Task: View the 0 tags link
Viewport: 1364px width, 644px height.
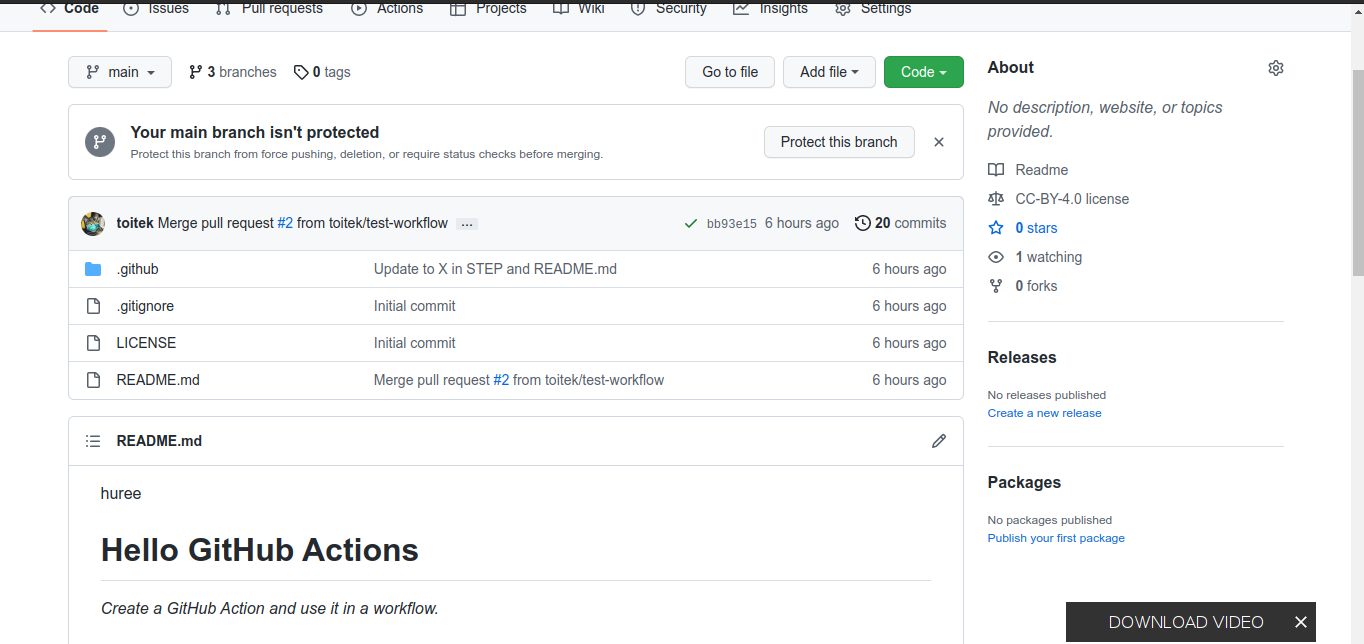Action: point(322,72)
